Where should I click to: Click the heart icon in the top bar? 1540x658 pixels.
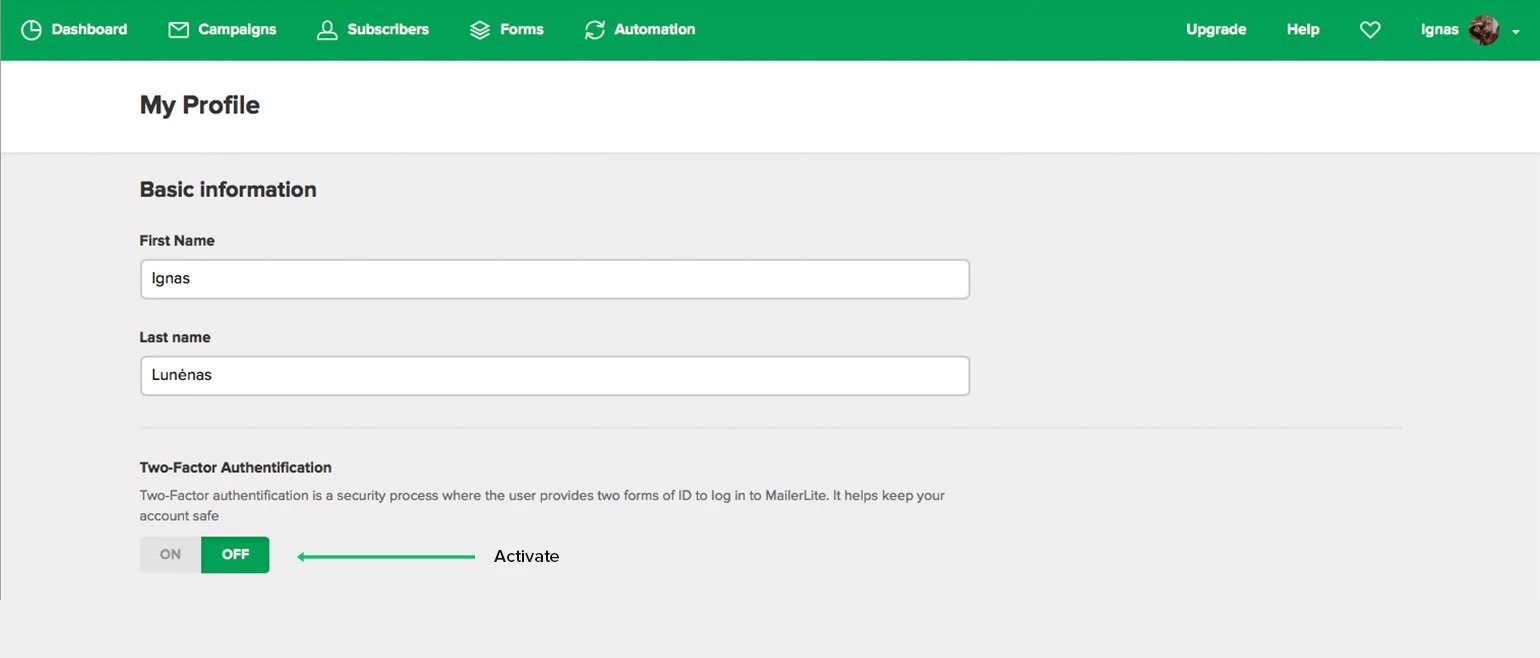click(1370, 30)
